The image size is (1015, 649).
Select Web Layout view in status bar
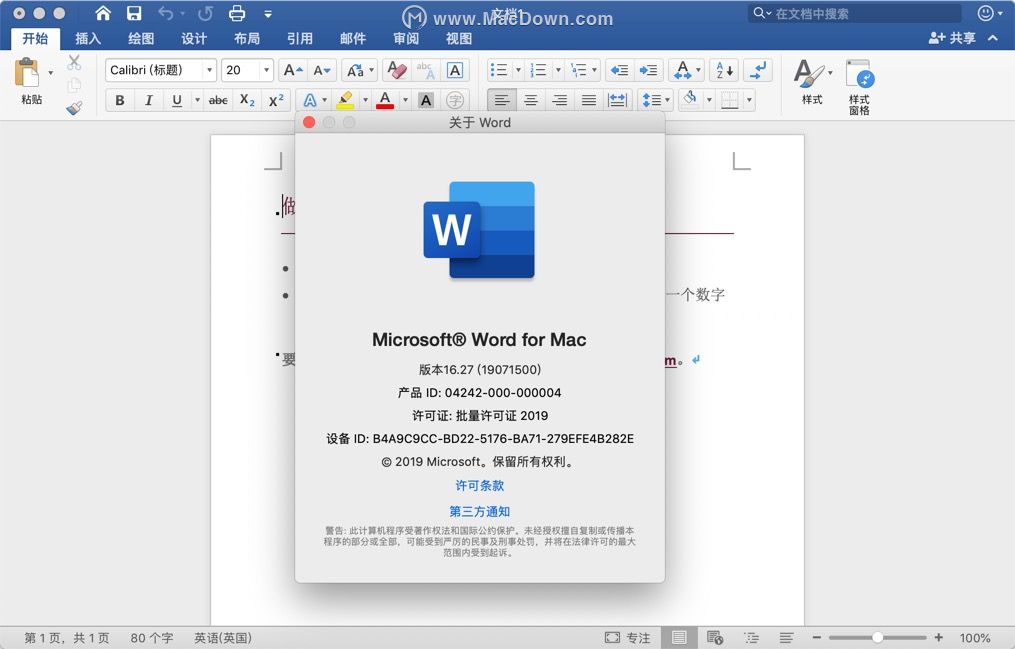pyautogui.click(x=715, y=638)
